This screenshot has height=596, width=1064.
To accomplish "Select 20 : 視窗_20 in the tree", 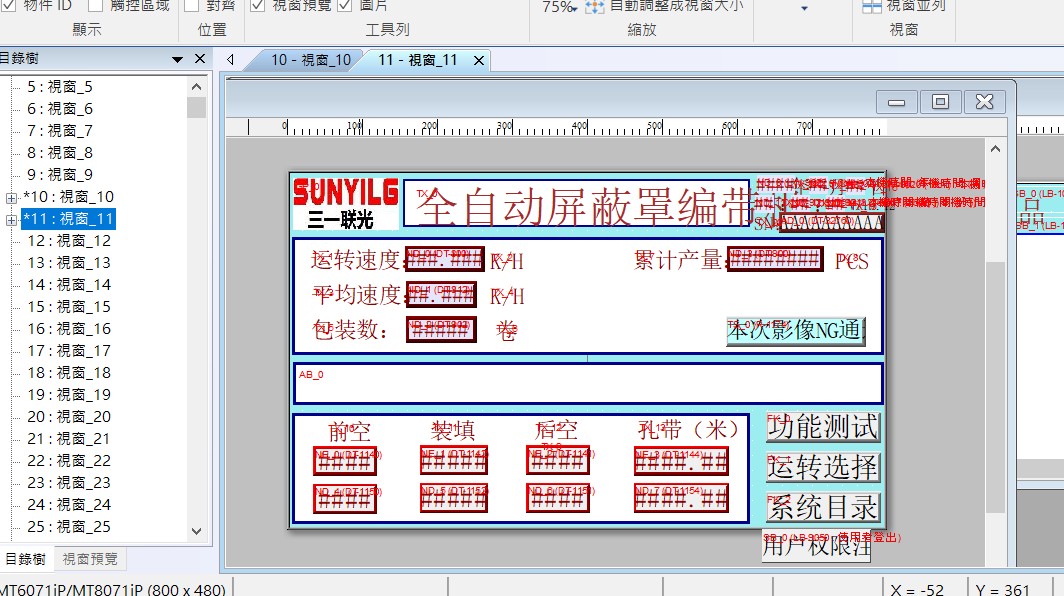I will [x=68, y=417].
